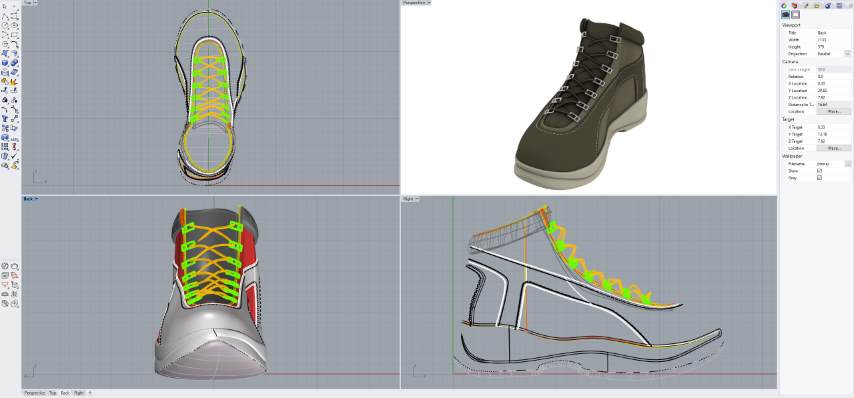Open the color wheel Properties panel tab
Image resolution: width=854 pixels, height=398 pixels.
pos(784,5)
